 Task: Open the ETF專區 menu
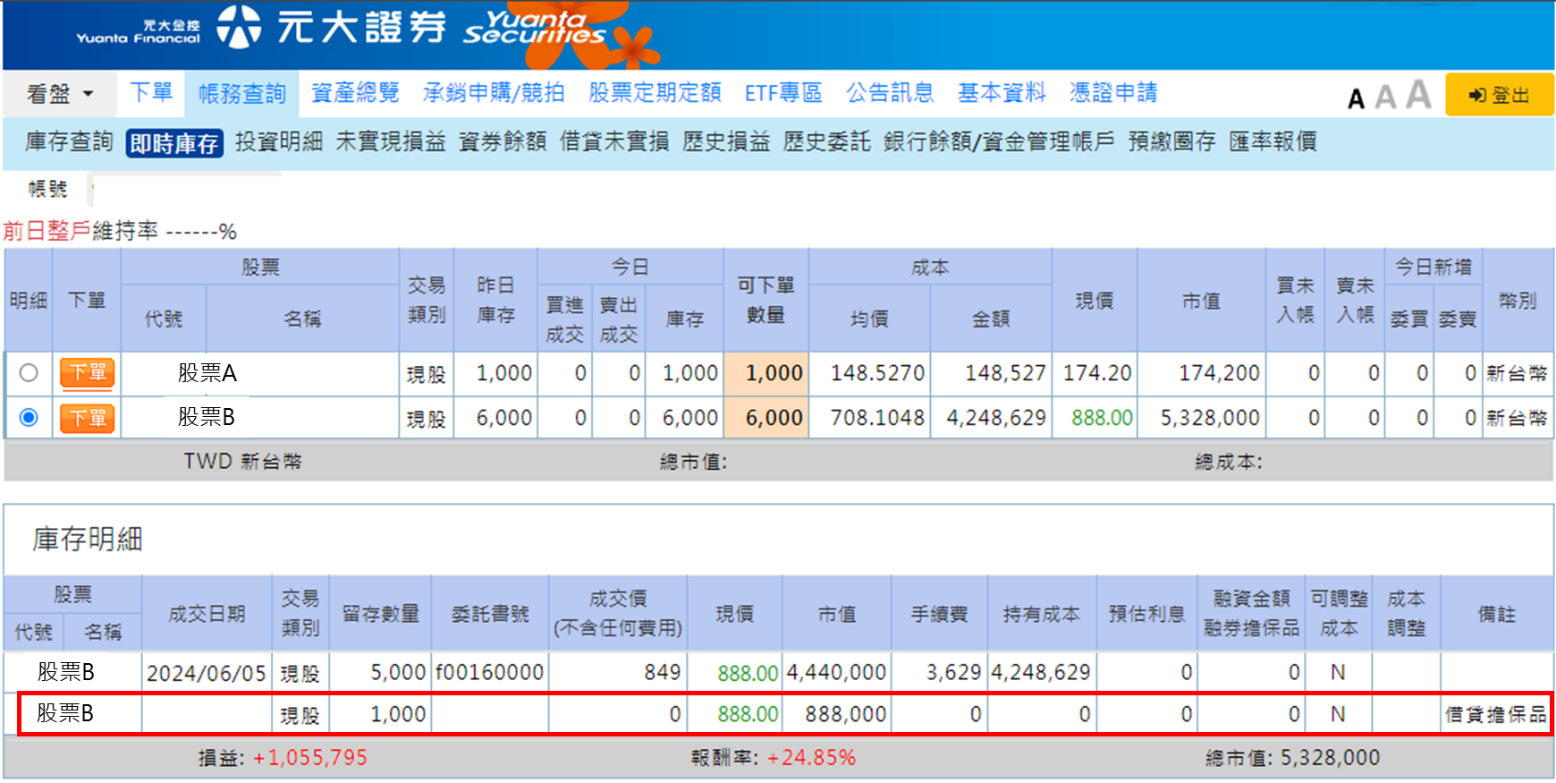click(x=783, y=93)
